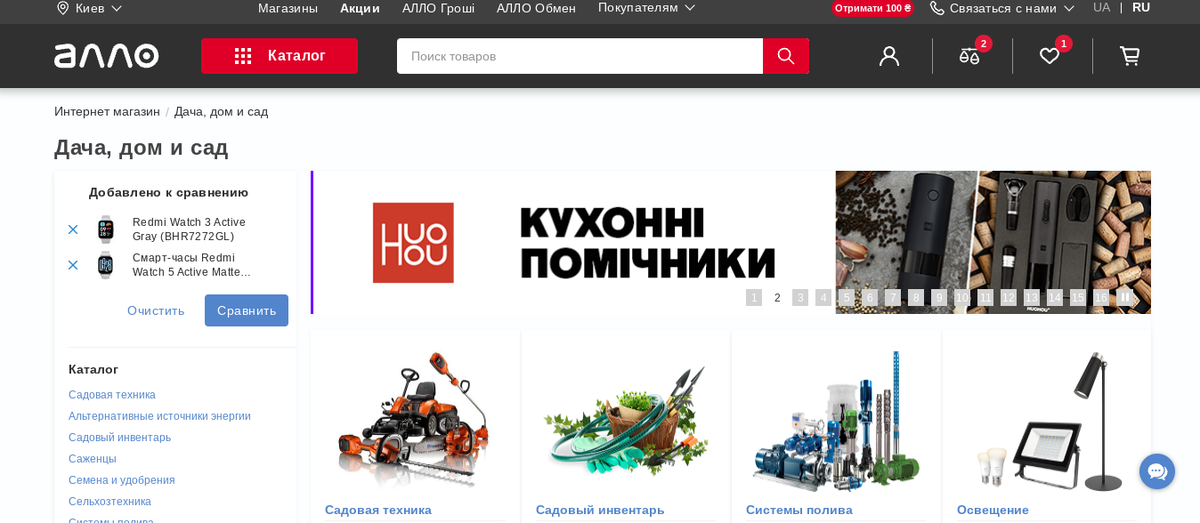Viewport: 1200px width, 523px height.
Task: Open Освещение category image
Action: [1046, 420]
